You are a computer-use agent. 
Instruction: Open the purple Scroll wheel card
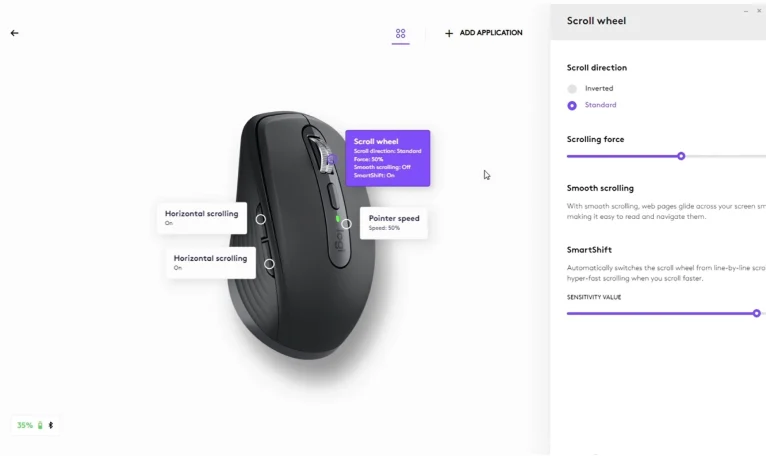pyautogui.click(x=388, y=158)
